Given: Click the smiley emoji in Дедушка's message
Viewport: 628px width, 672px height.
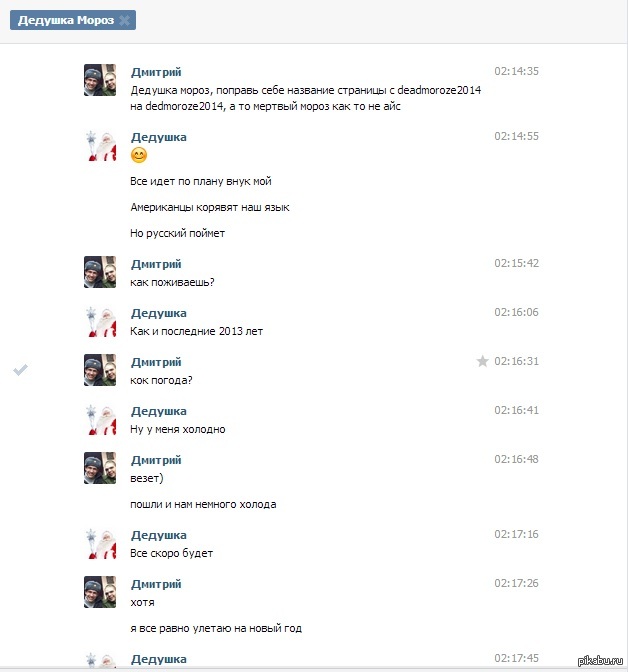Looking at the screenshot, I should coord(139,155).
